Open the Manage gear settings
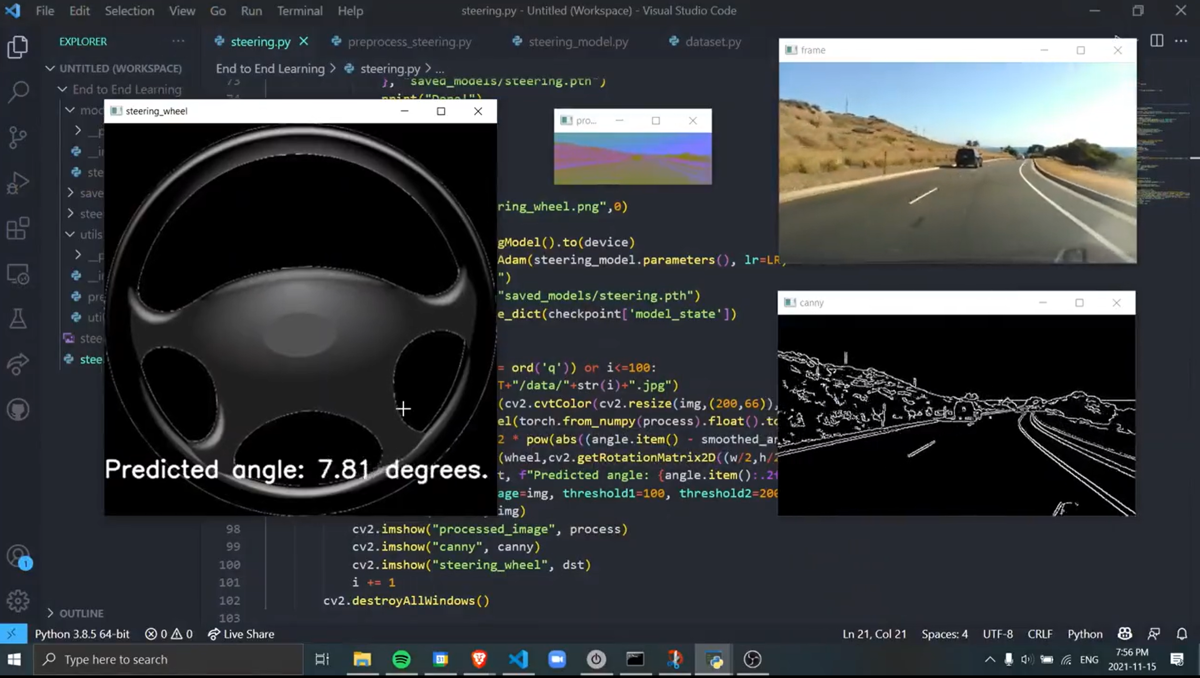 coord(18,601)
